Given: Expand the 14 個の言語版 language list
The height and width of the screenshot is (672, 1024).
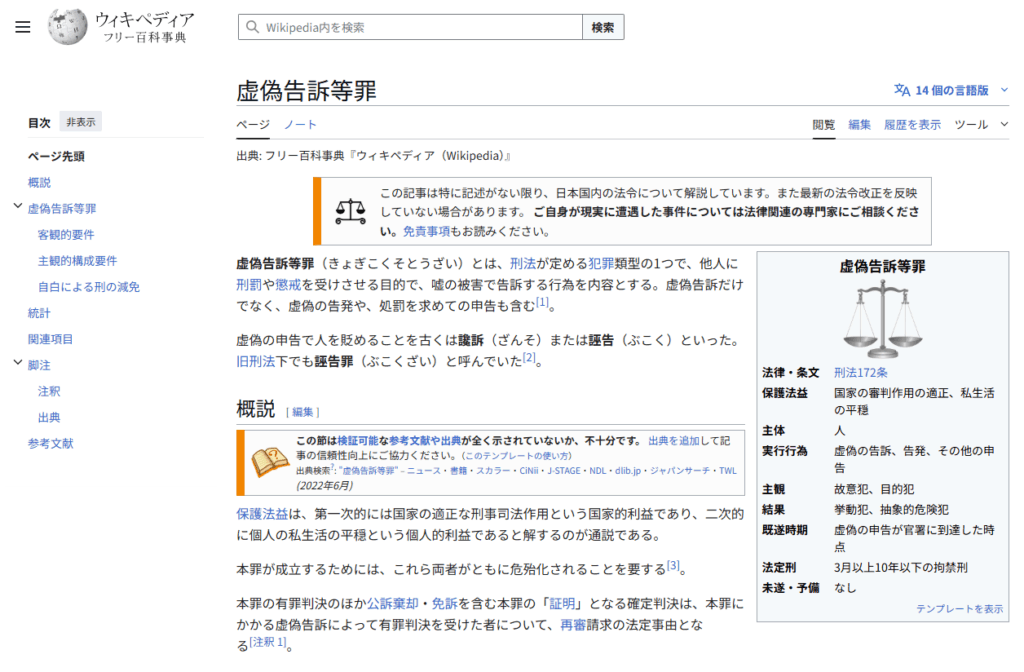Looking at the screenshot, I should tap(952, 90).
